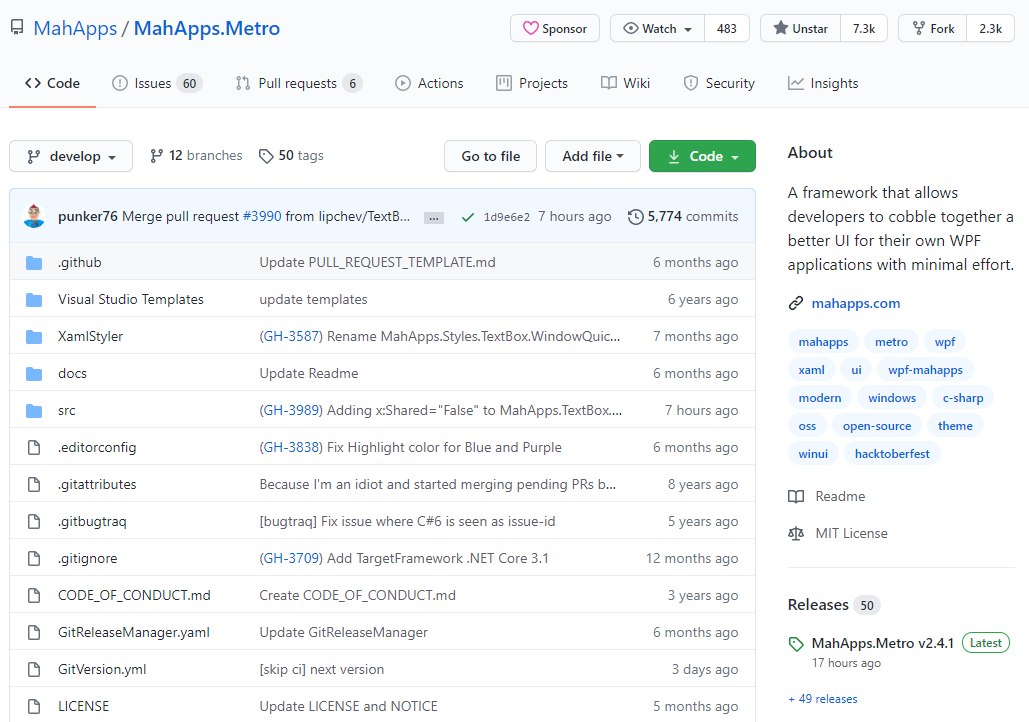1029x722 pixels.
Task: Click the green commit status checkmark
Action: click(x=467, y=217)
